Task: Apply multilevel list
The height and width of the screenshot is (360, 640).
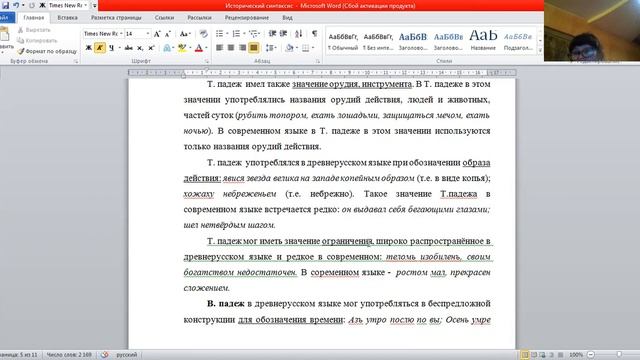Action: pos(253,33)
